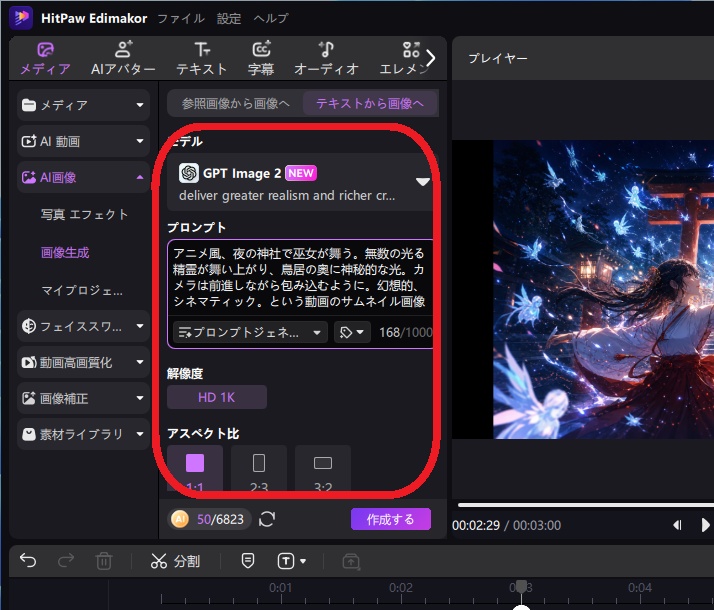Switch to テキストから画像へ tab
Viewport: 714px width, 610px height.
pyautogui.click(x=370, y=103)
